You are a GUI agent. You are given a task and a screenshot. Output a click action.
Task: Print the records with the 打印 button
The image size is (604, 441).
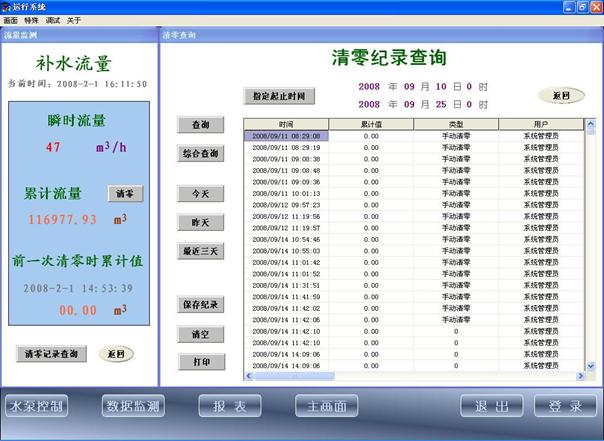point(200,361)
